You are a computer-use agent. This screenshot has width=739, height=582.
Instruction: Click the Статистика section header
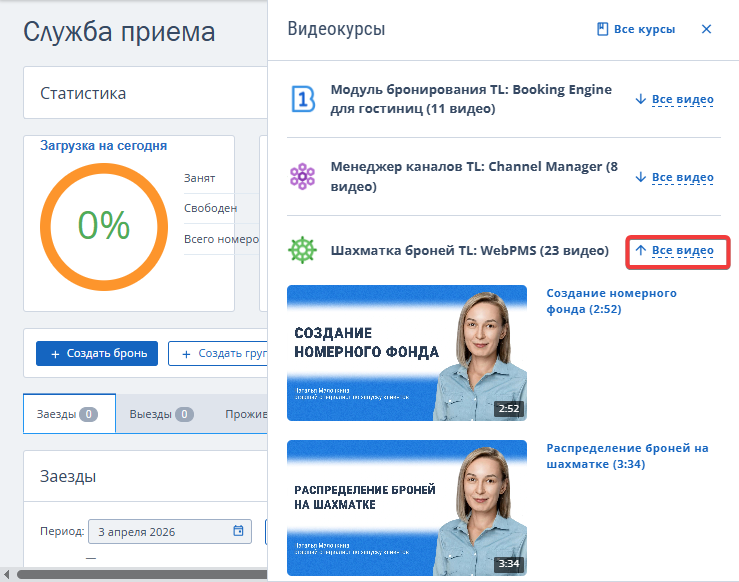(83, 93)
